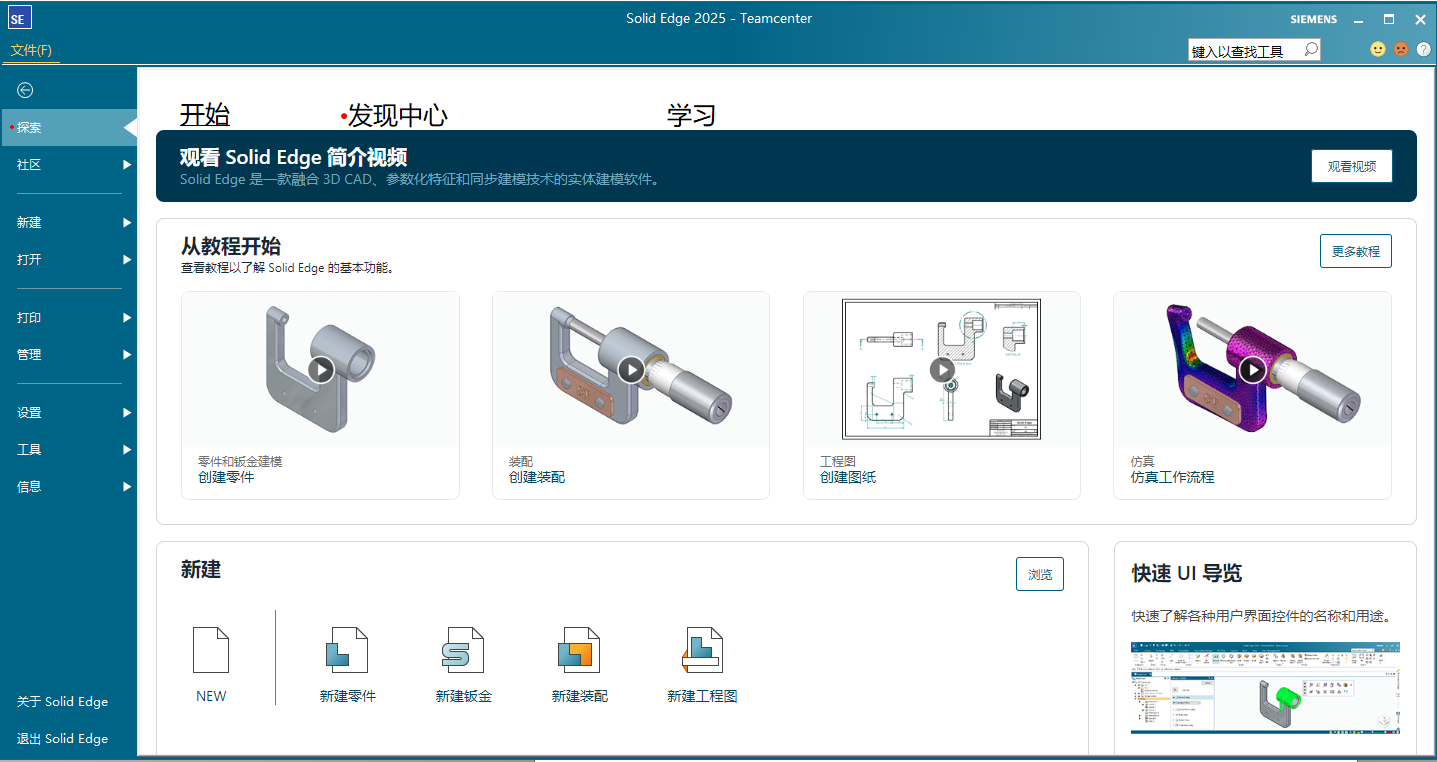Select the 新建工程图 icon
The image size is (1437, 762).
click(x=703, y=651)
